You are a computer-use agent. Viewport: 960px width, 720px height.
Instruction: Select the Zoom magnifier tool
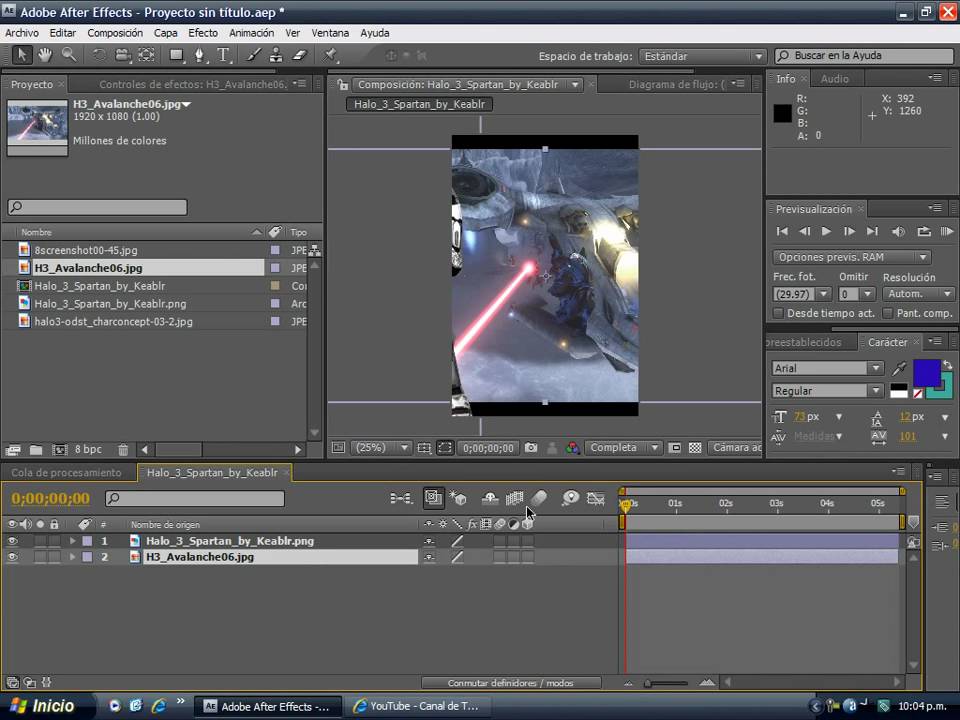point(69,55)
